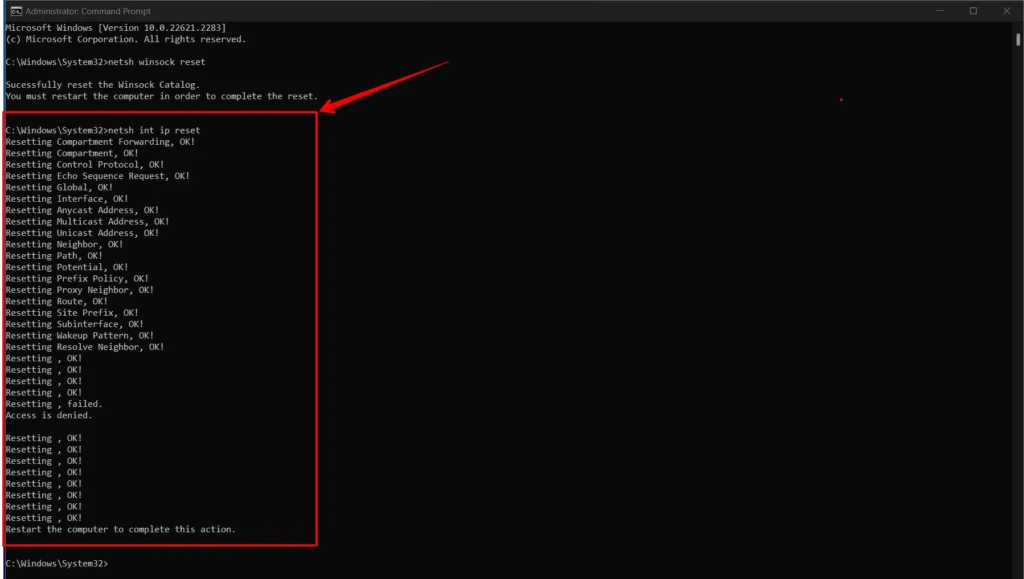The height and width of the screenshot is (579, 1024).
Task: Click 'Resetting Subinterface, OK!' line
Action: [x=74, y=324]
